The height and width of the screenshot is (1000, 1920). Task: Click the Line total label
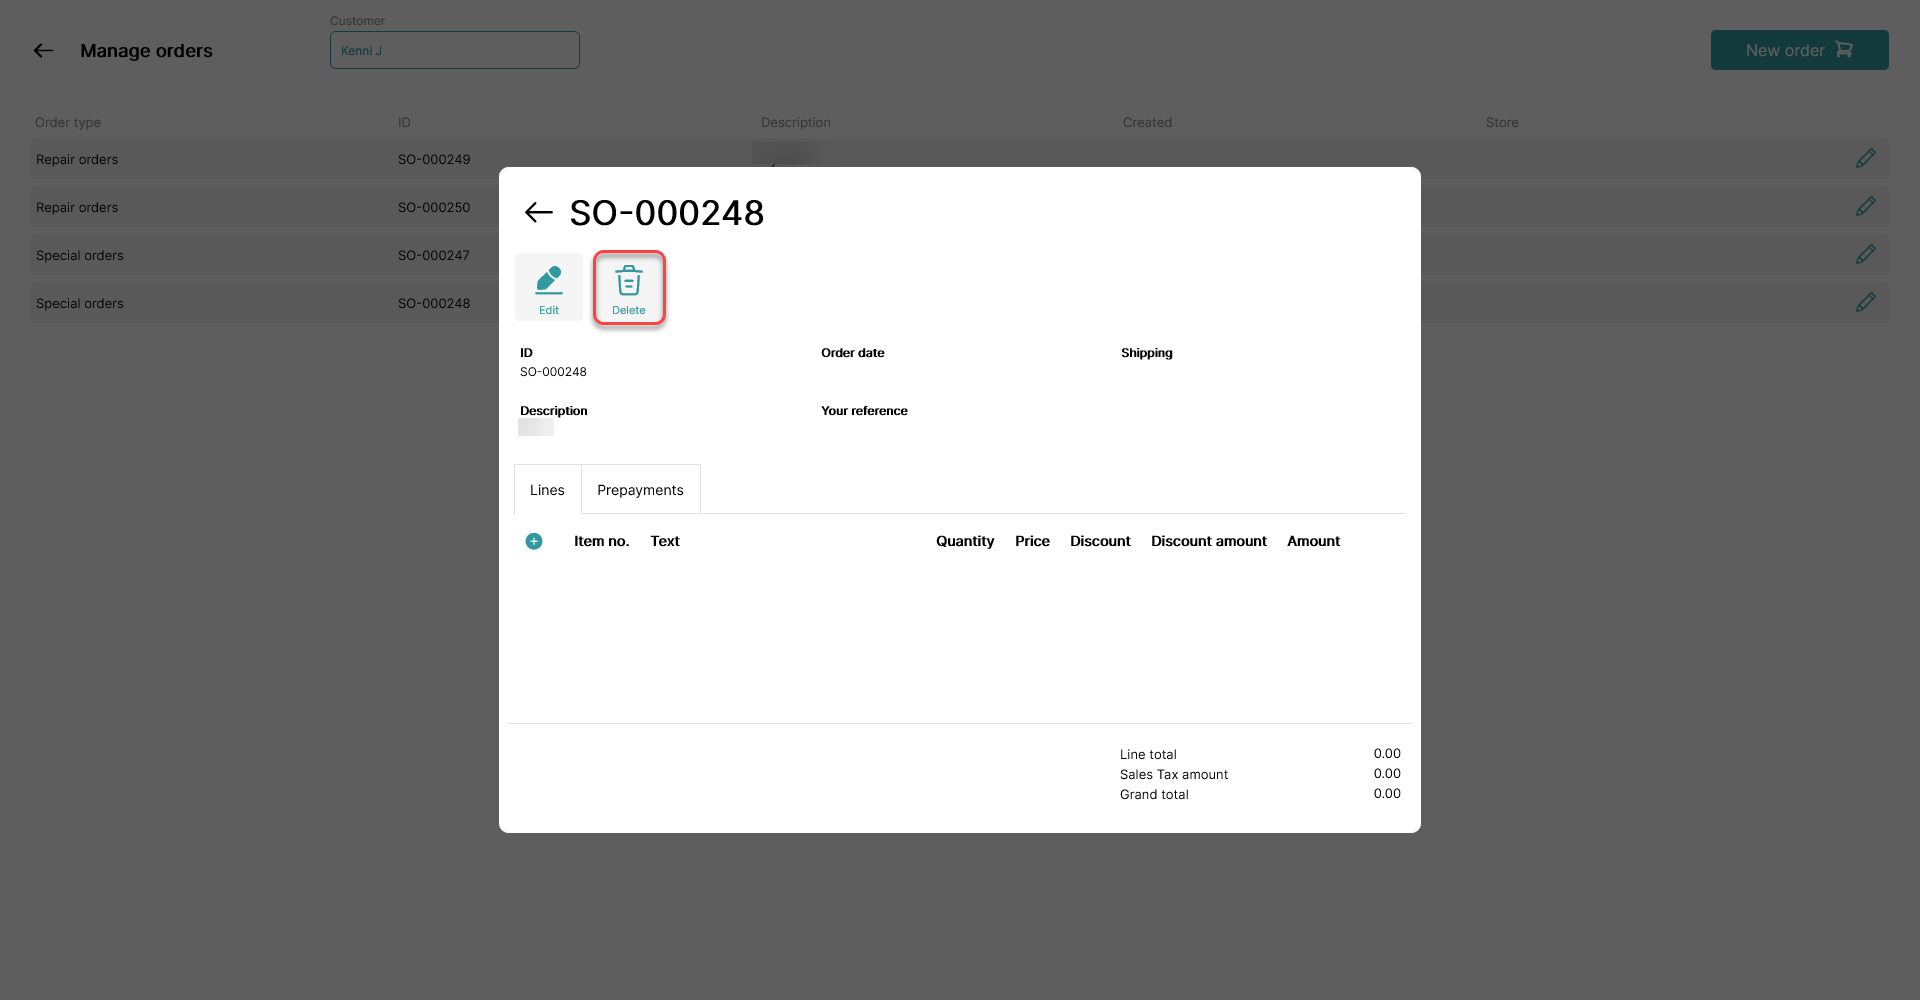tap(1148, 754)
